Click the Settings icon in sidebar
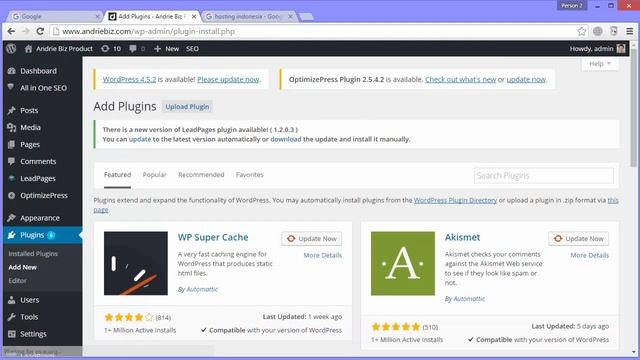This screenshot has width=640, height=360. pyautogui.click(x=11, y=334)
